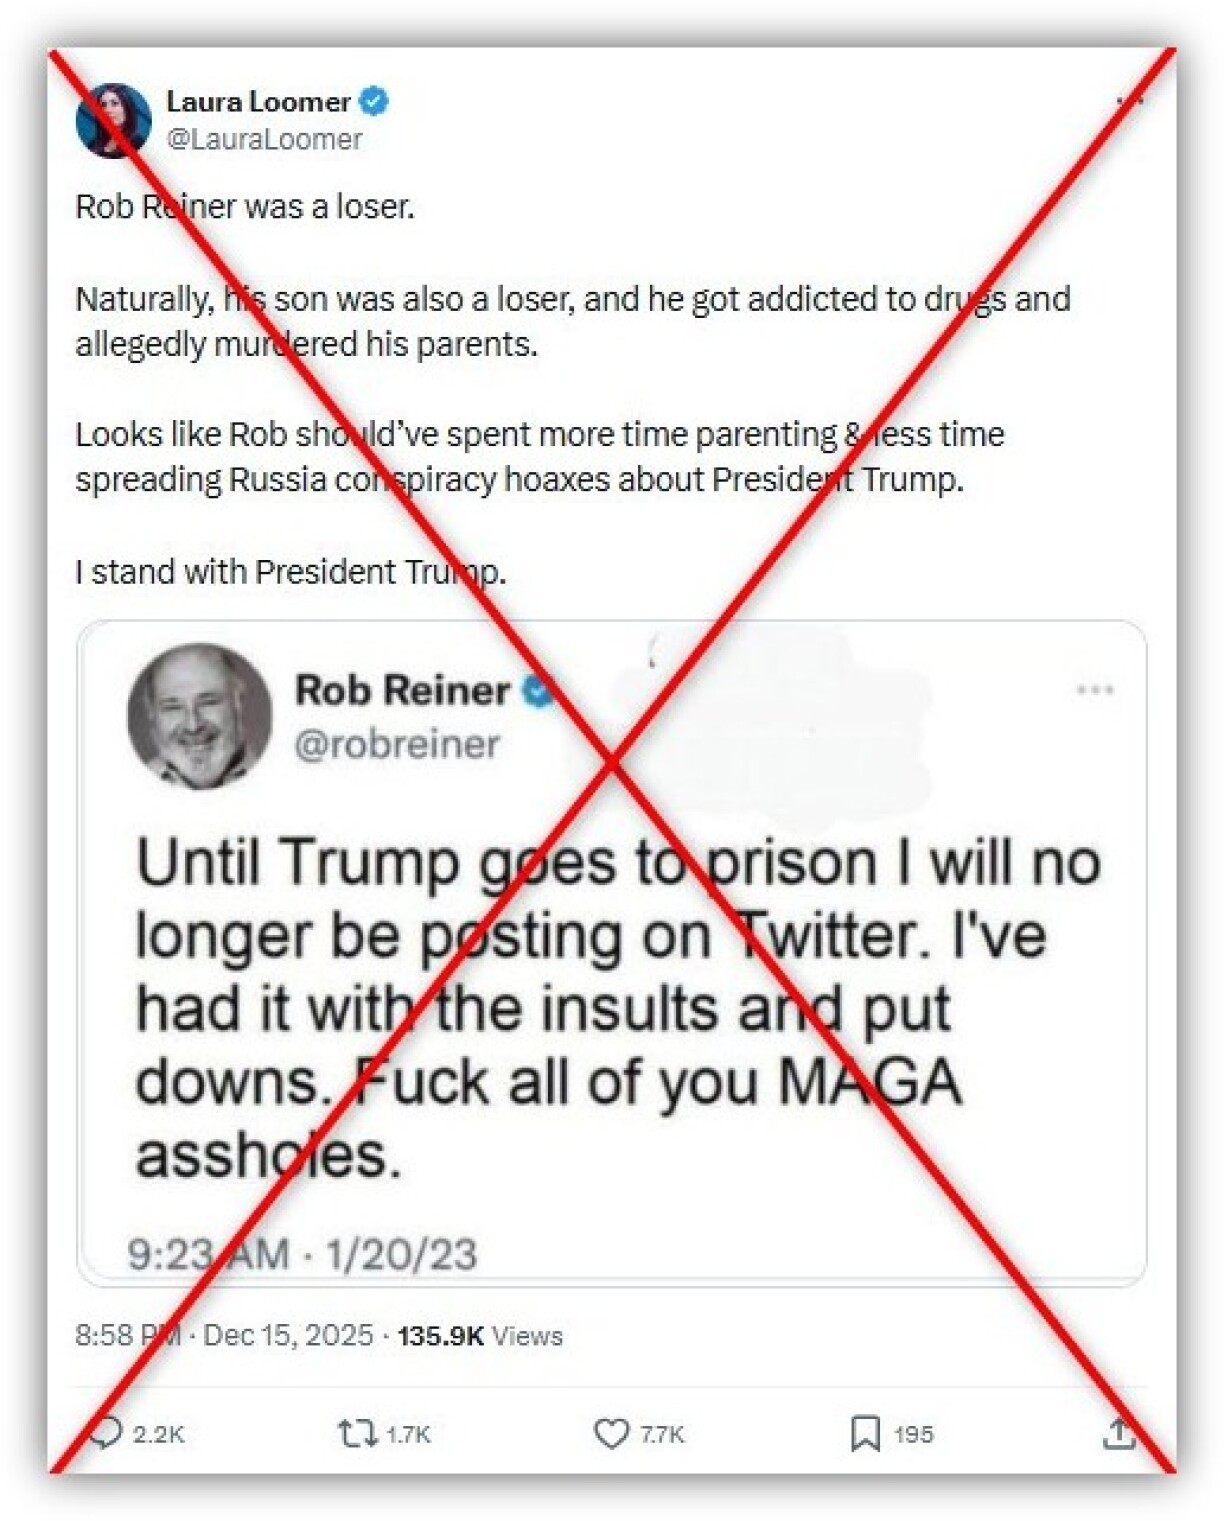
Task: Click the grayscale avatar in the quoted tweet
Action: point(199,716)
